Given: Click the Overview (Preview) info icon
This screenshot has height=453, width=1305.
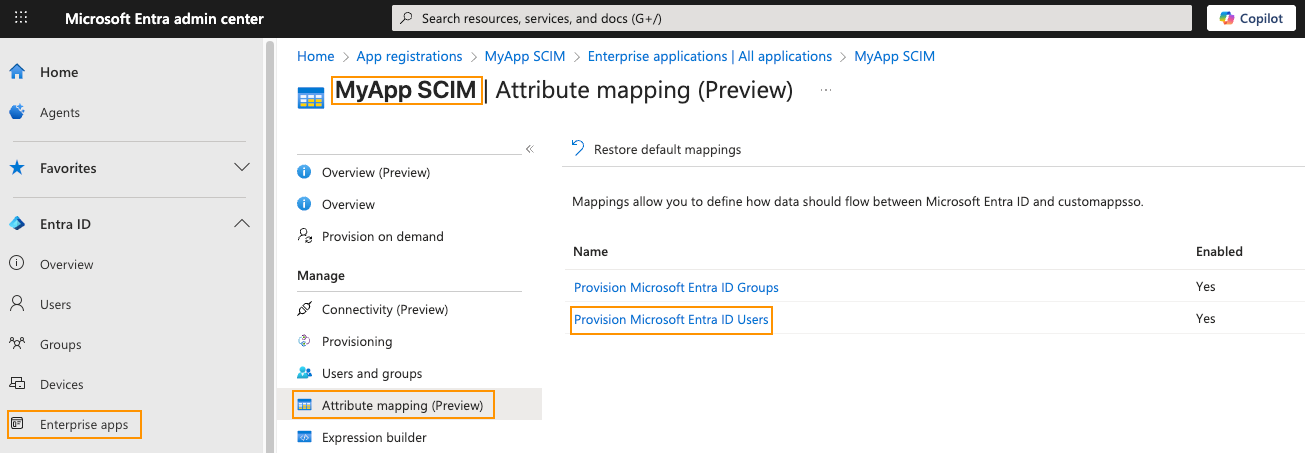Looking at the screenshot, I should 305,172.
